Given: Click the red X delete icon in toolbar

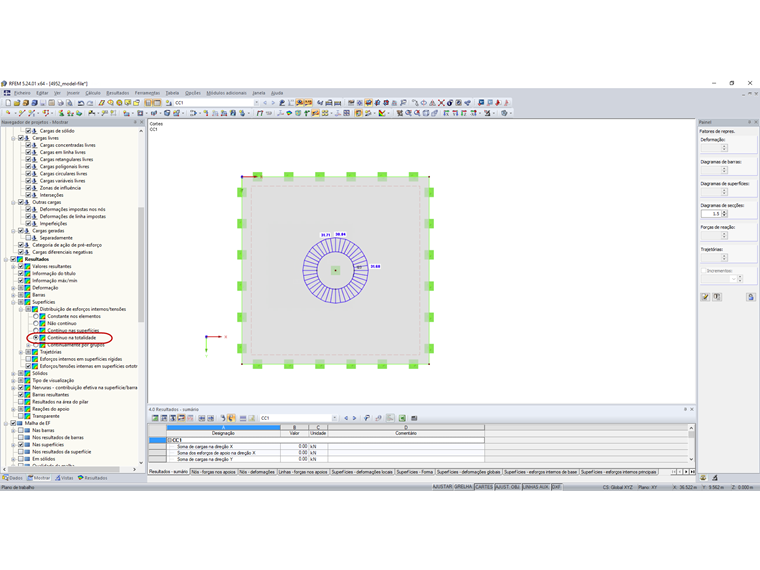Looking at the screenshot, I should [x=441, y=103].
